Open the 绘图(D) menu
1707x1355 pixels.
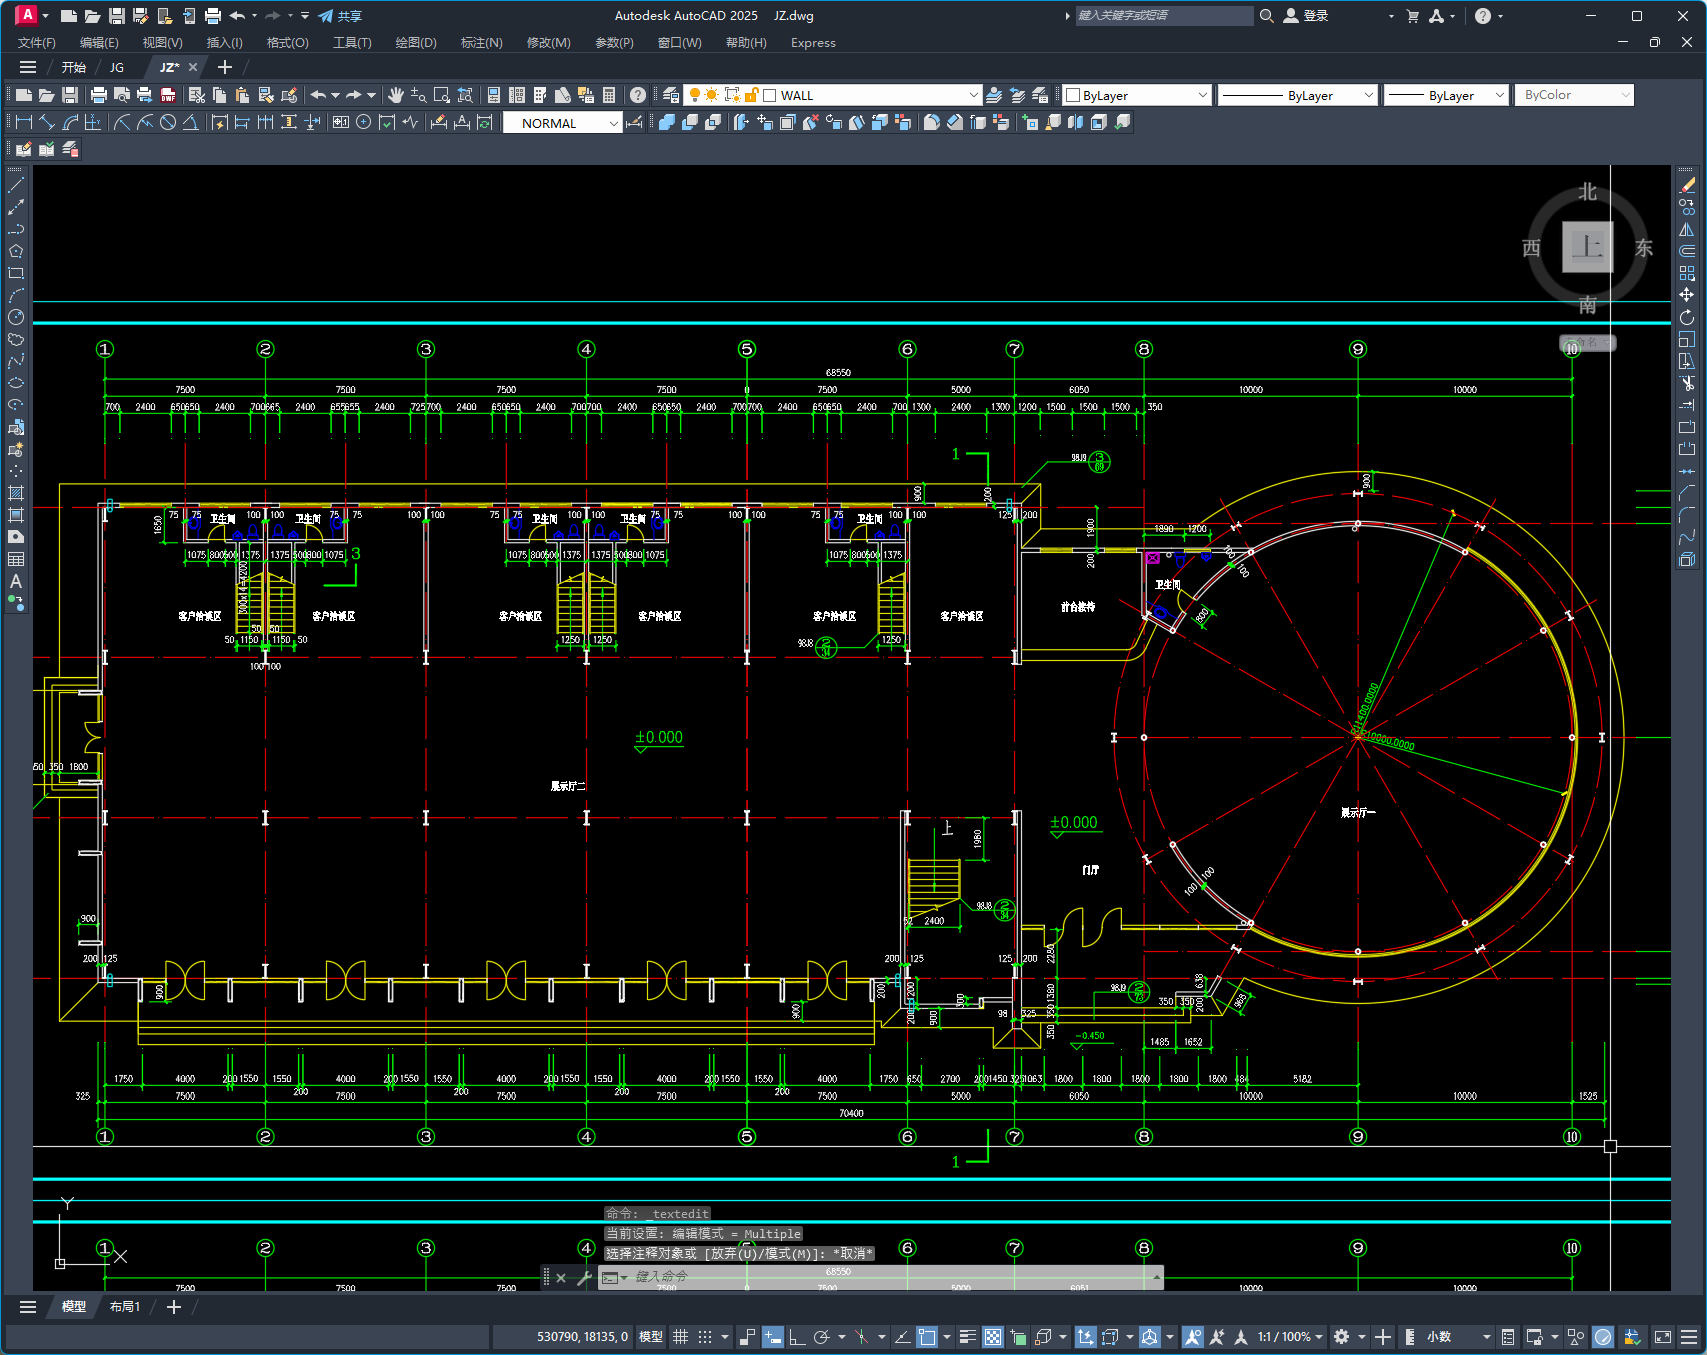pos(416,43)
